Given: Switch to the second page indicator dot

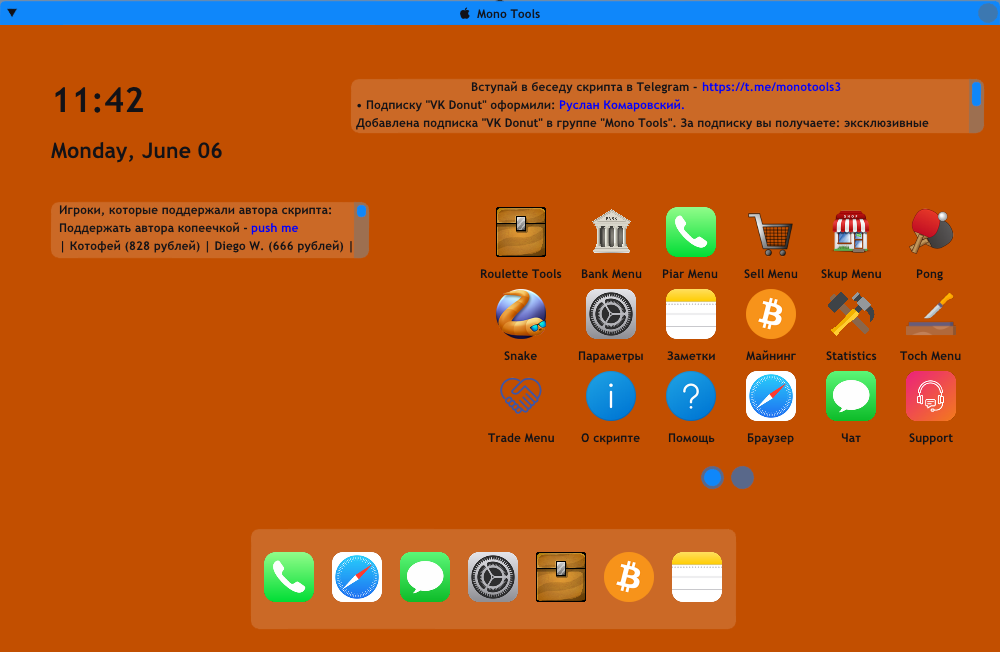Looking at the screenshot, I should 742,477.
